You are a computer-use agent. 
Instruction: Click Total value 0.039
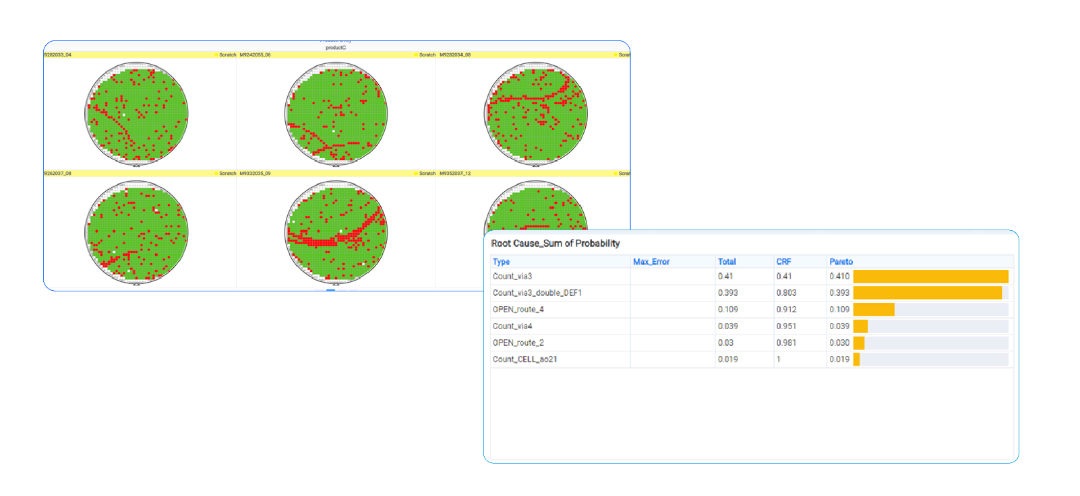point(728,326)
